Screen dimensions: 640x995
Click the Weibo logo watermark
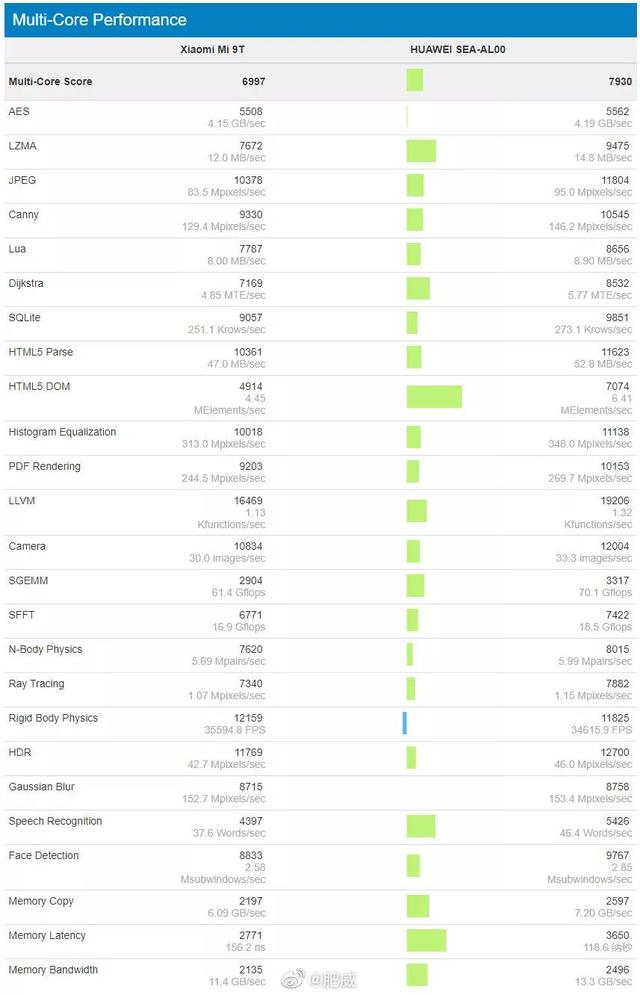pyautogui.click(x=293, y=980)
